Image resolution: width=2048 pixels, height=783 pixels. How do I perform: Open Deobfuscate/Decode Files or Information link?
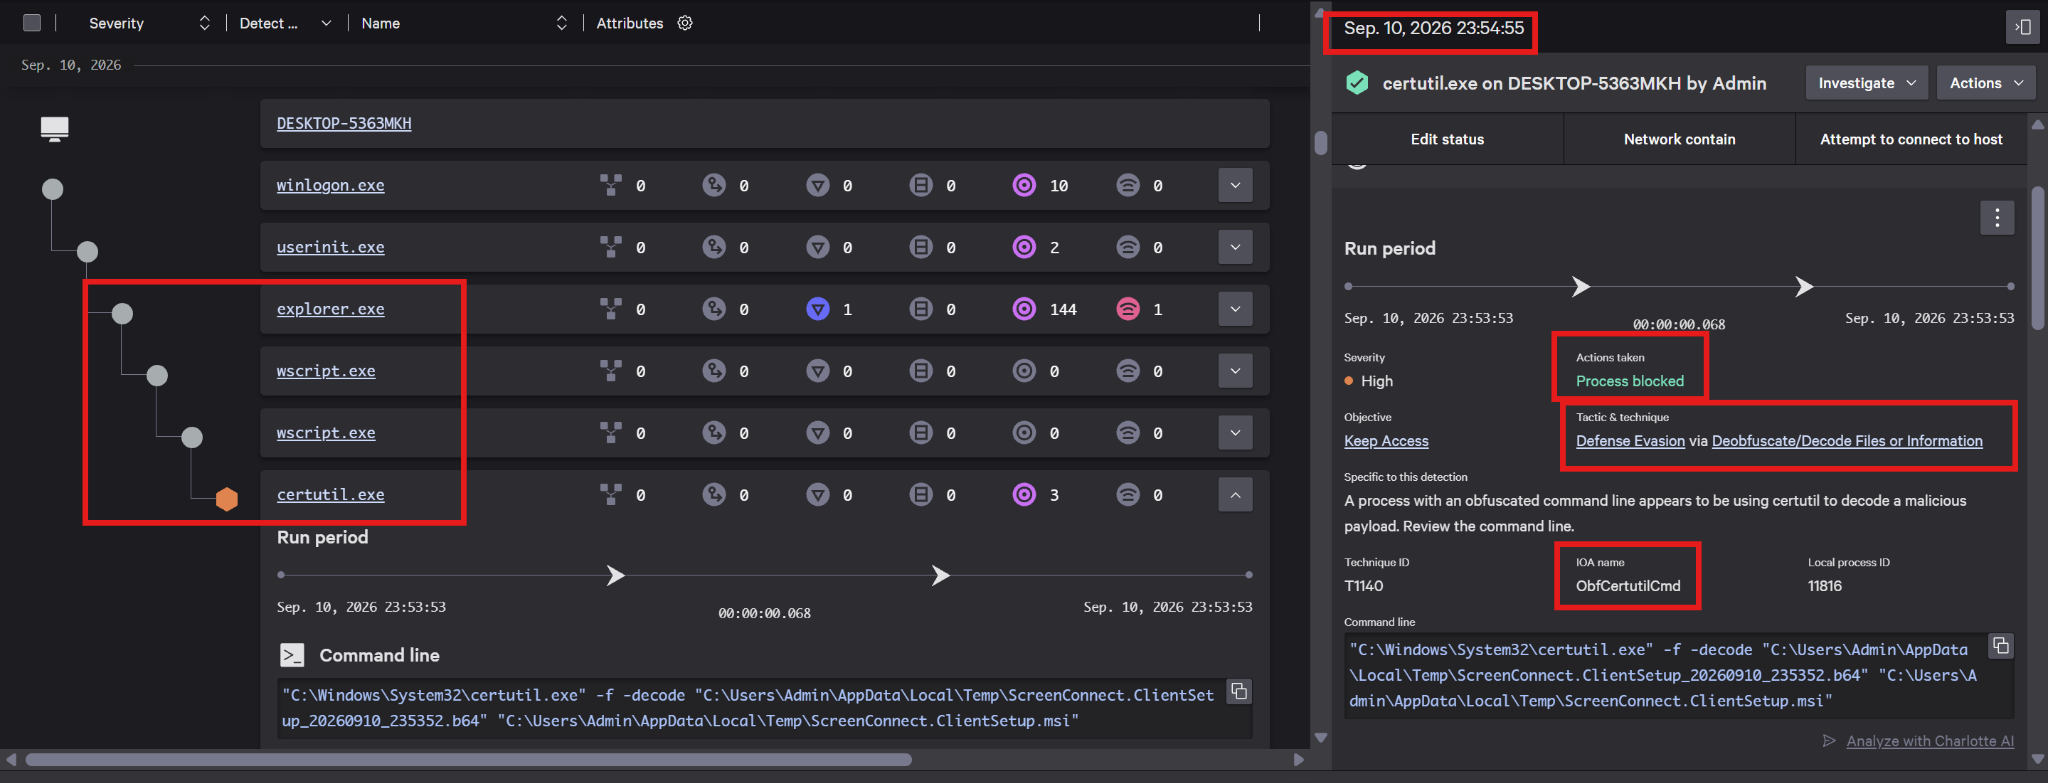pos(1847,441)
